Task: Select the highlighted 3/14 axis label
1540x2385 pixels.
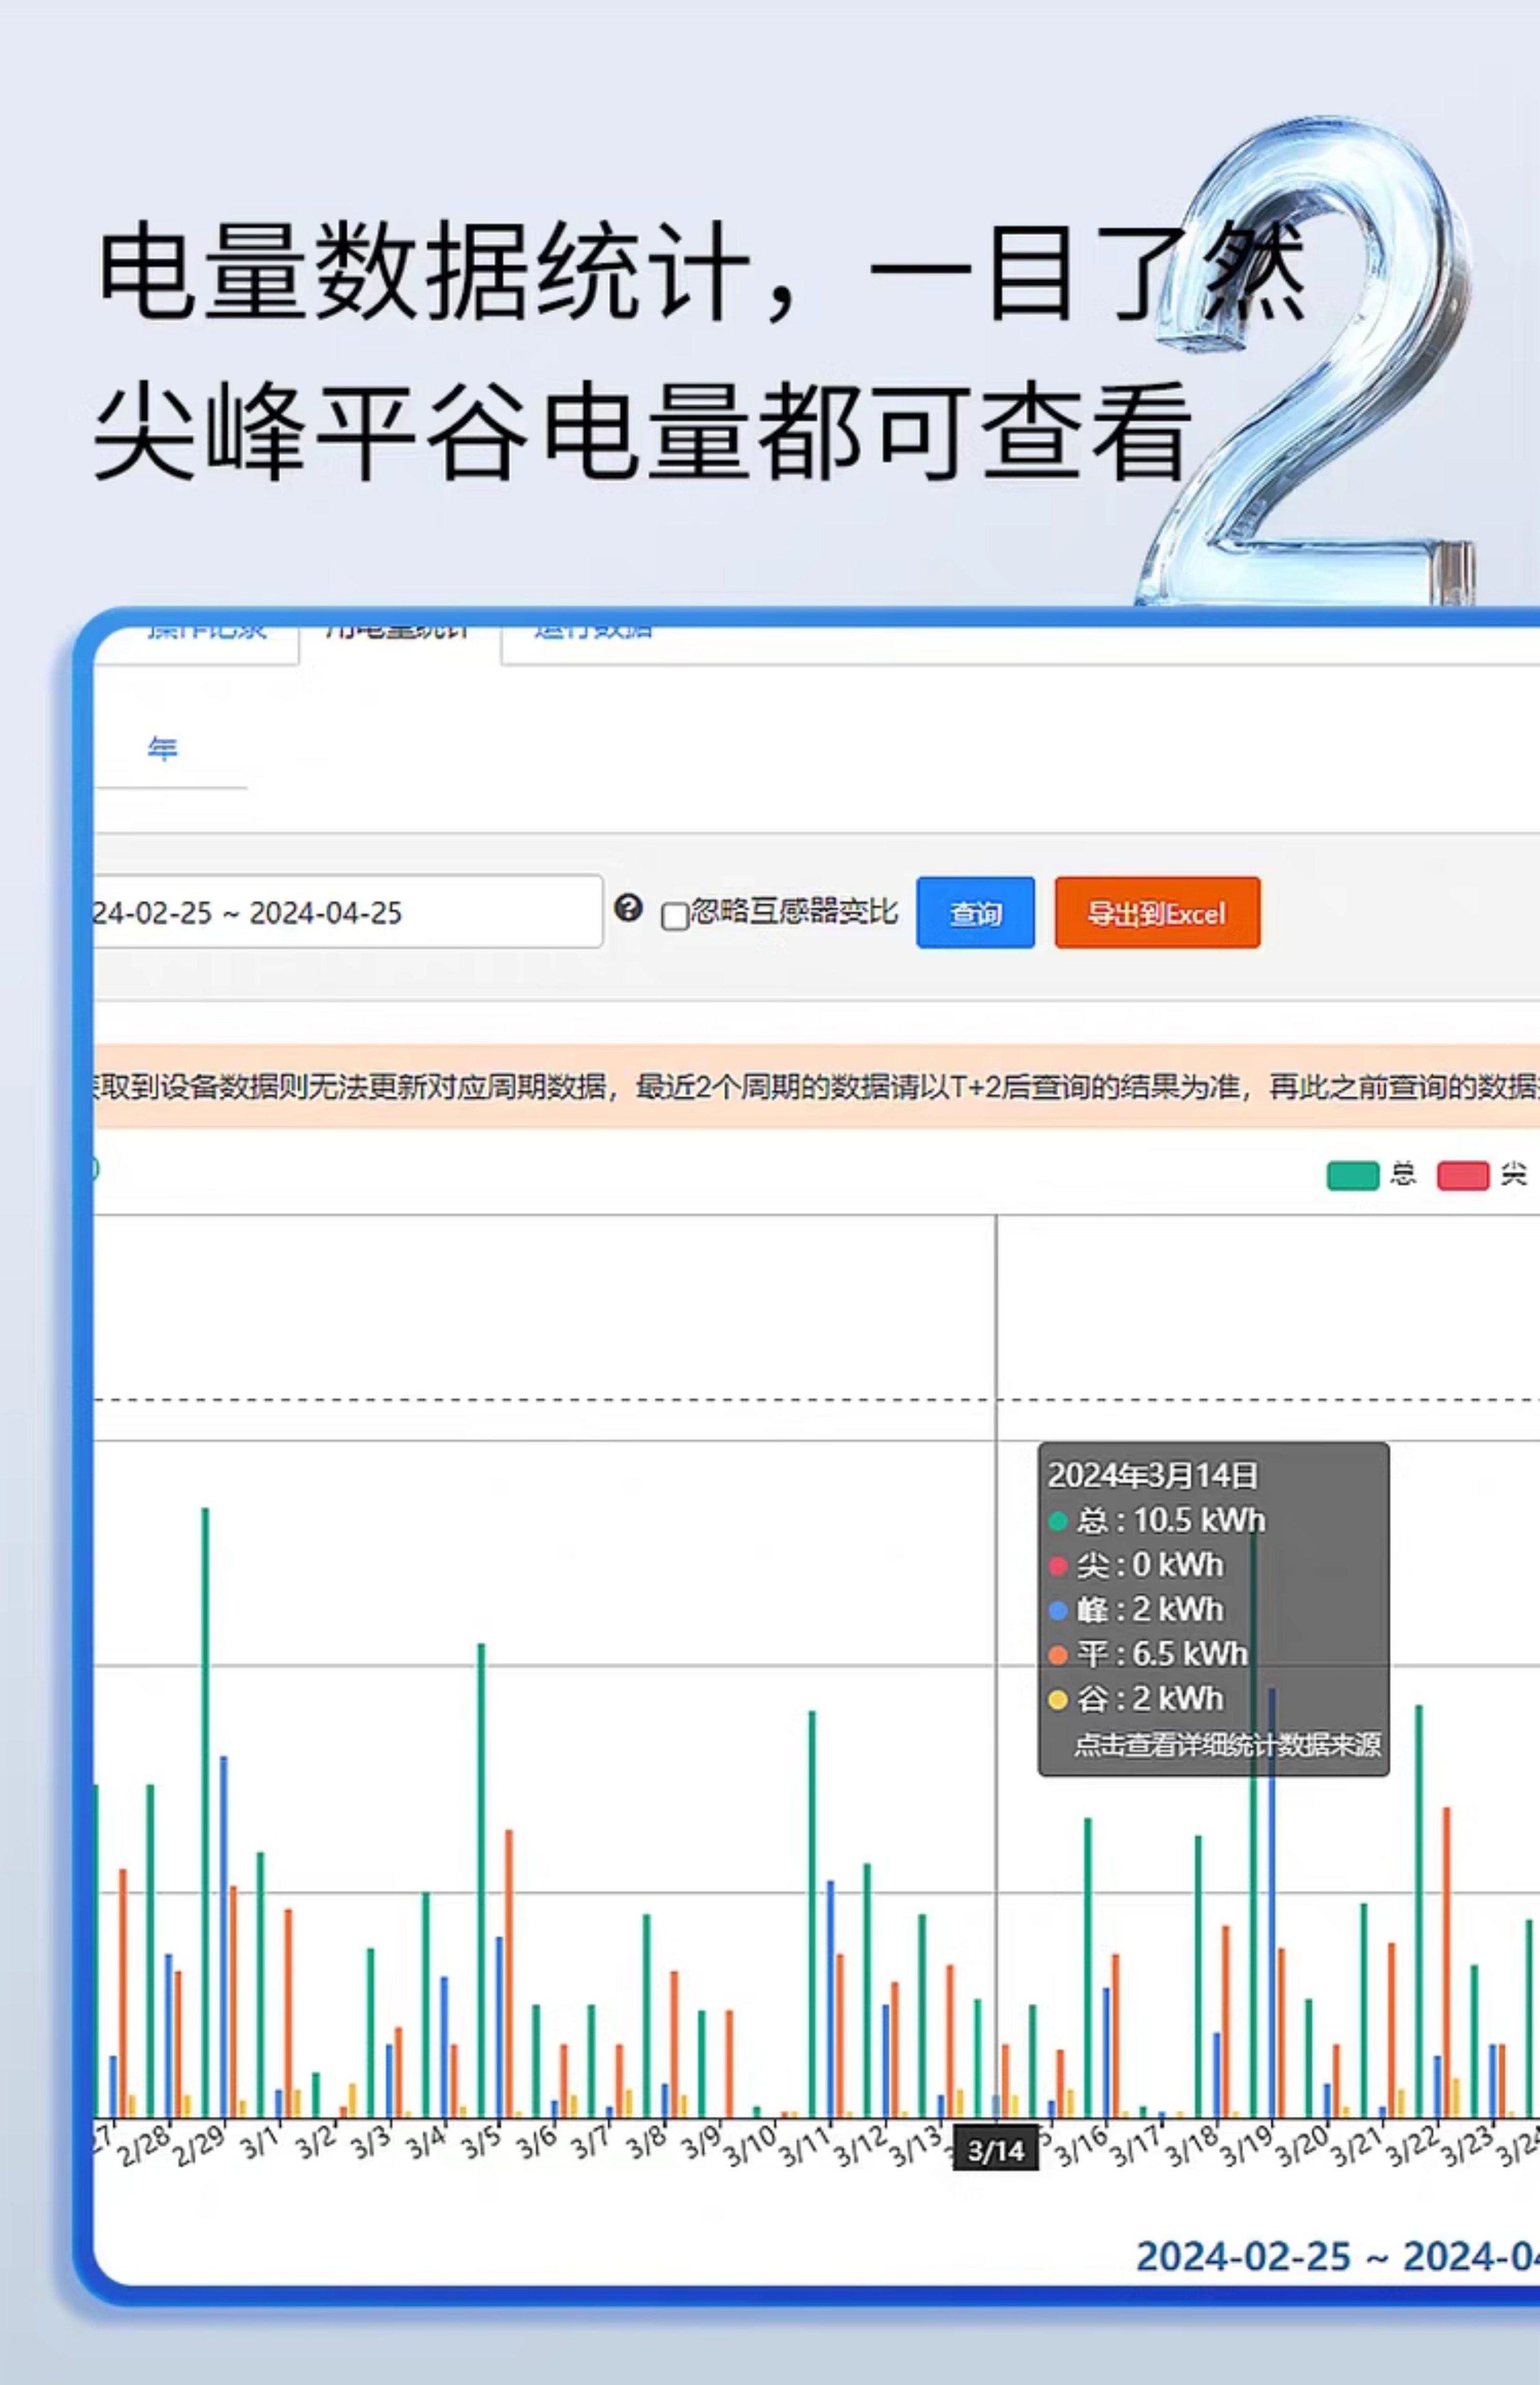Action: point(996,2150)
